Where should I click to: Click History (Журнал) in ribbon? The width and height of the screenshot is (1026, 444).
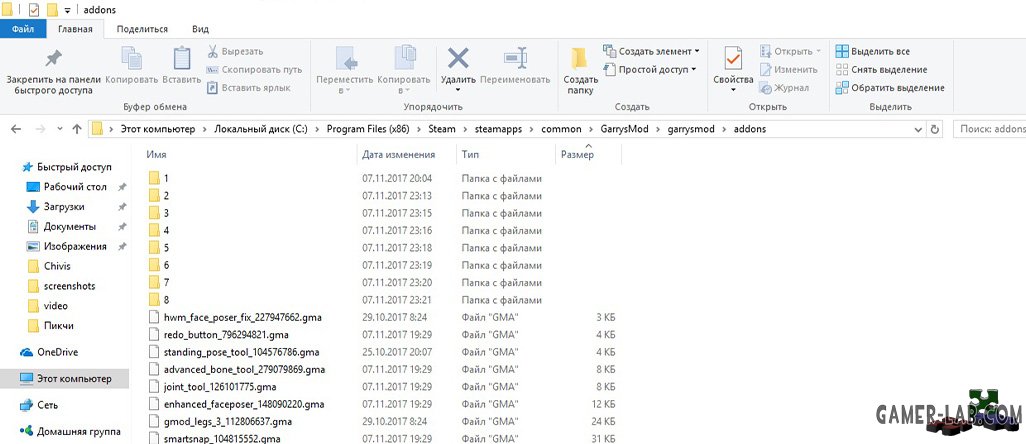pos(784,88)
